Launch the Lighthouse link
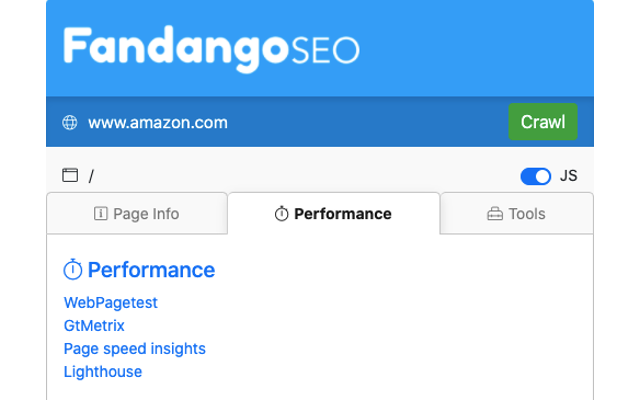The image size is (640, 400). pos(103,371)
